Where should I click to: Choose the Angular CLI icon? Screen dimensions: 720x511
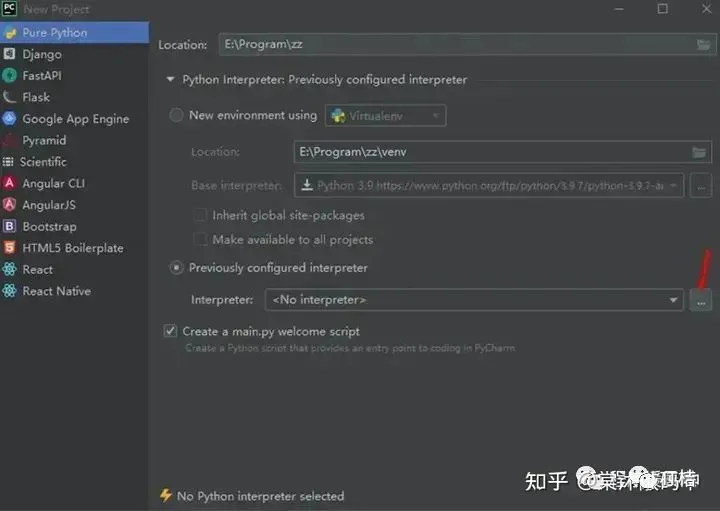[10, 183]
